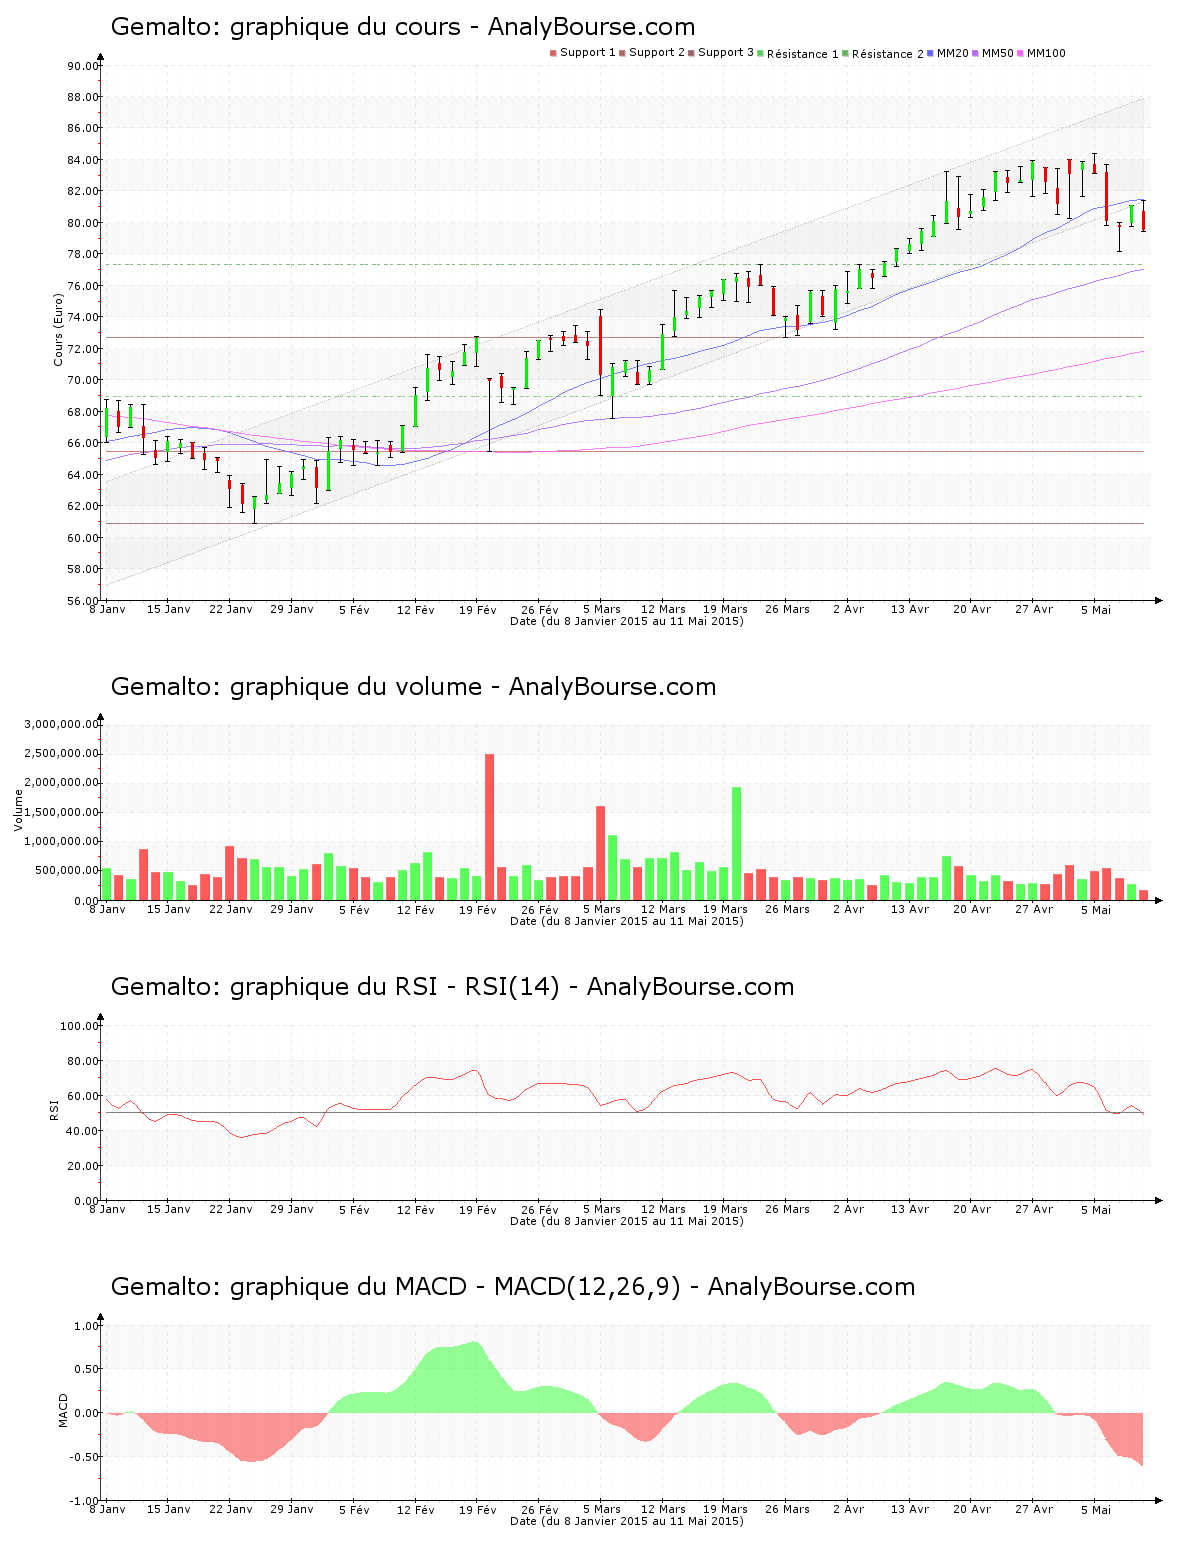Click the pink MM100 legend swatch

tap(1021, 53)
